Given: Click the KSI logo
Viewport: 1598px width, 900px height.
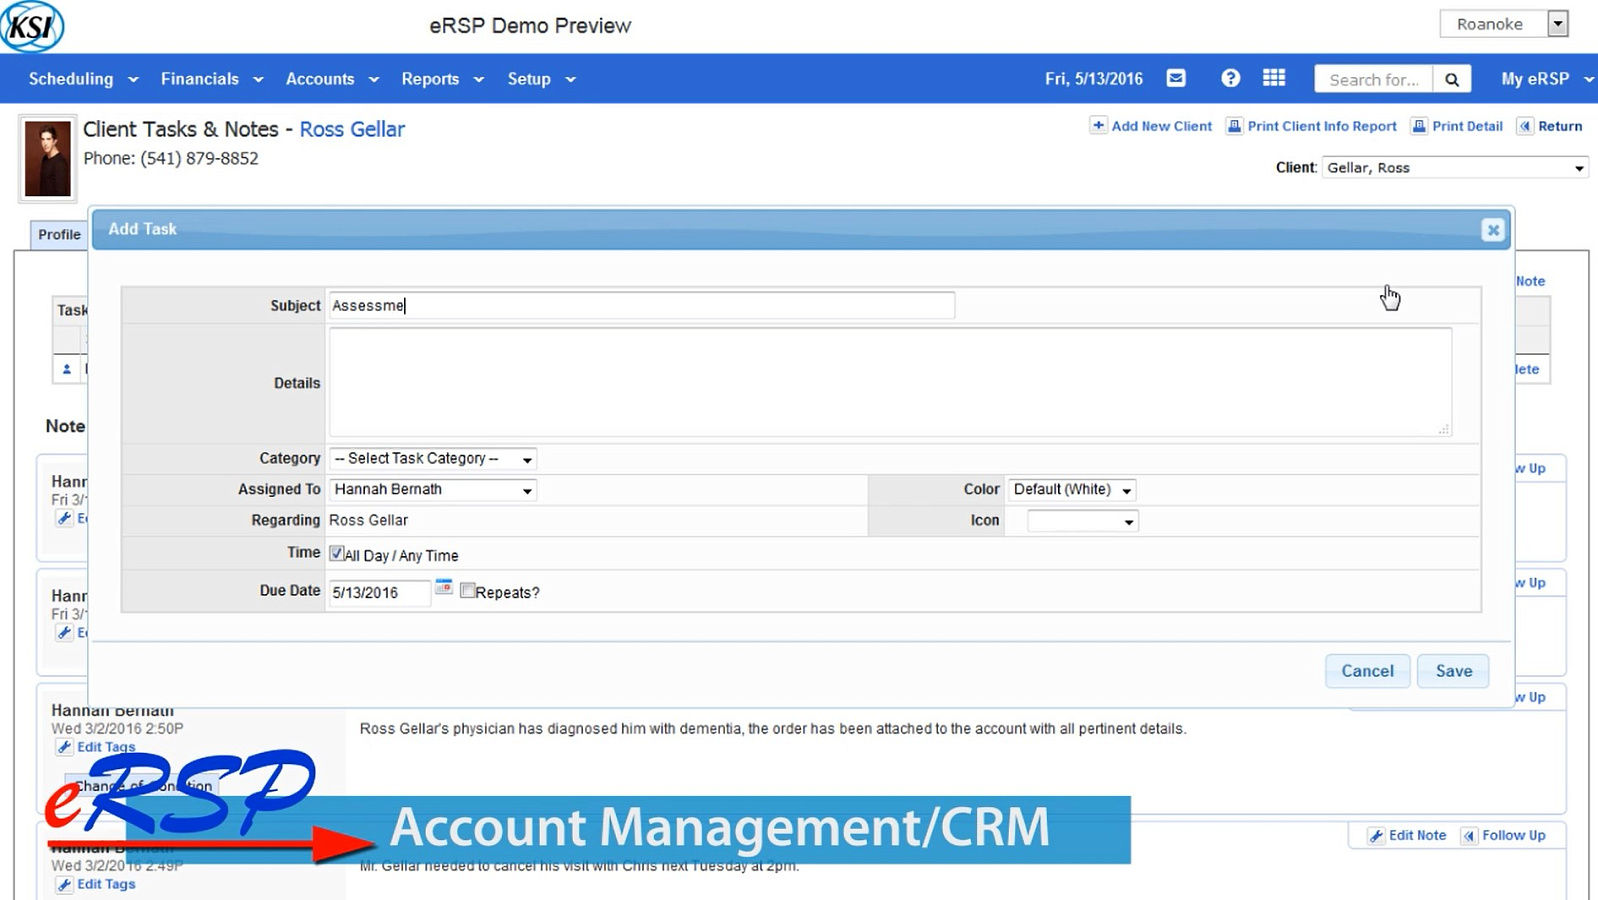Looking at the screenshot, I should 32,26.
